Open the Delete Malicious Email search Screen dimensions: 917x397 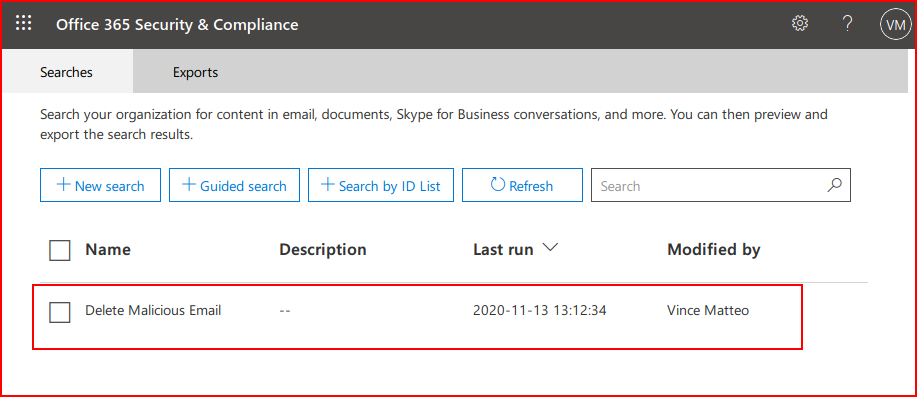[x=153, y=310]
